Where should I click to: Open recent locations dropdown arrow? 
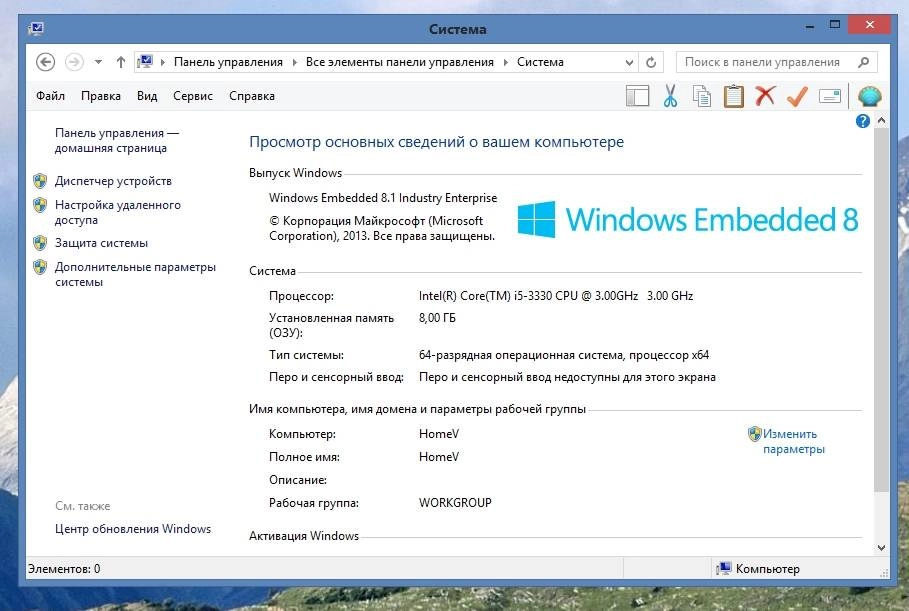click(x=99, y=62)
